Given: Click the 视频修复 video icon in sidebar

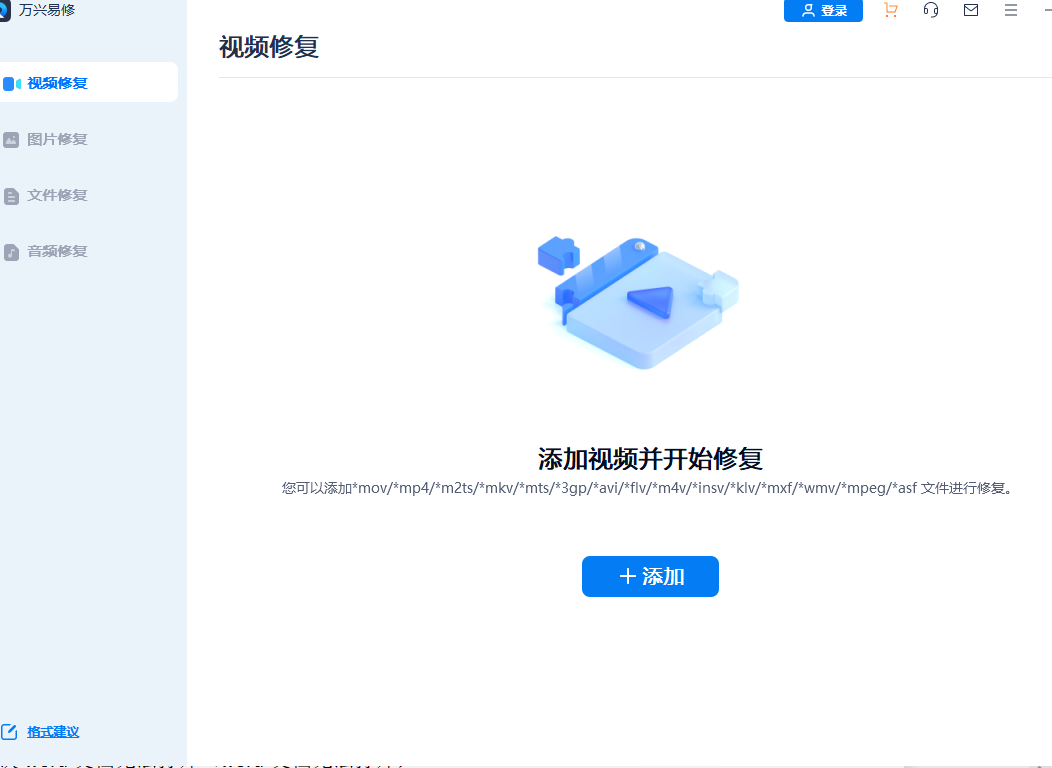Looking at the screenshot, I should point(11,82).
